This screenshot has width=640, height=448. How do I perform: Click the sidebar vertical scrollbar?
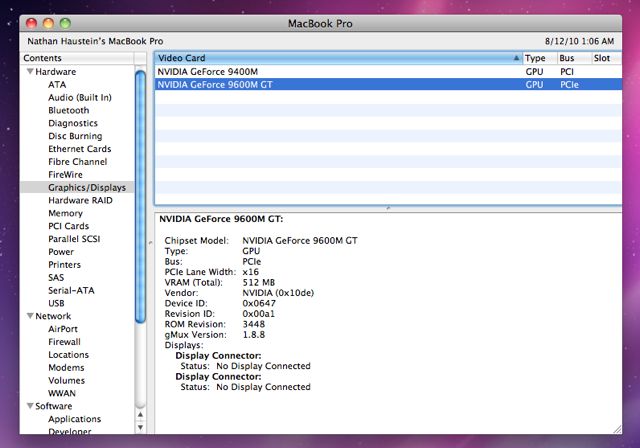pyautogui.click(x=140, y=200)
